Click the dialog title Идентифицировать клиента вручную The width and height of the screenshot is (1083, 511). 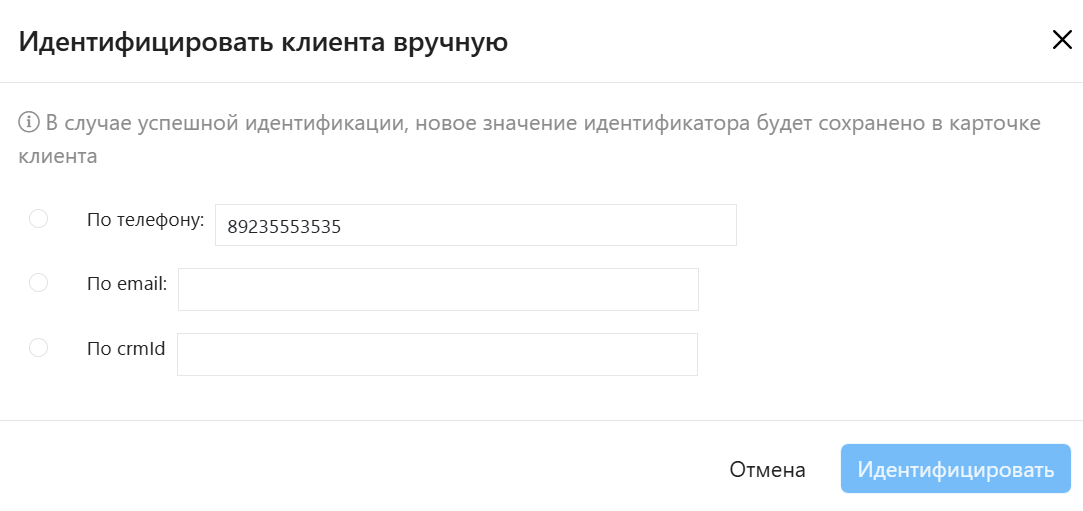(263, 42)
